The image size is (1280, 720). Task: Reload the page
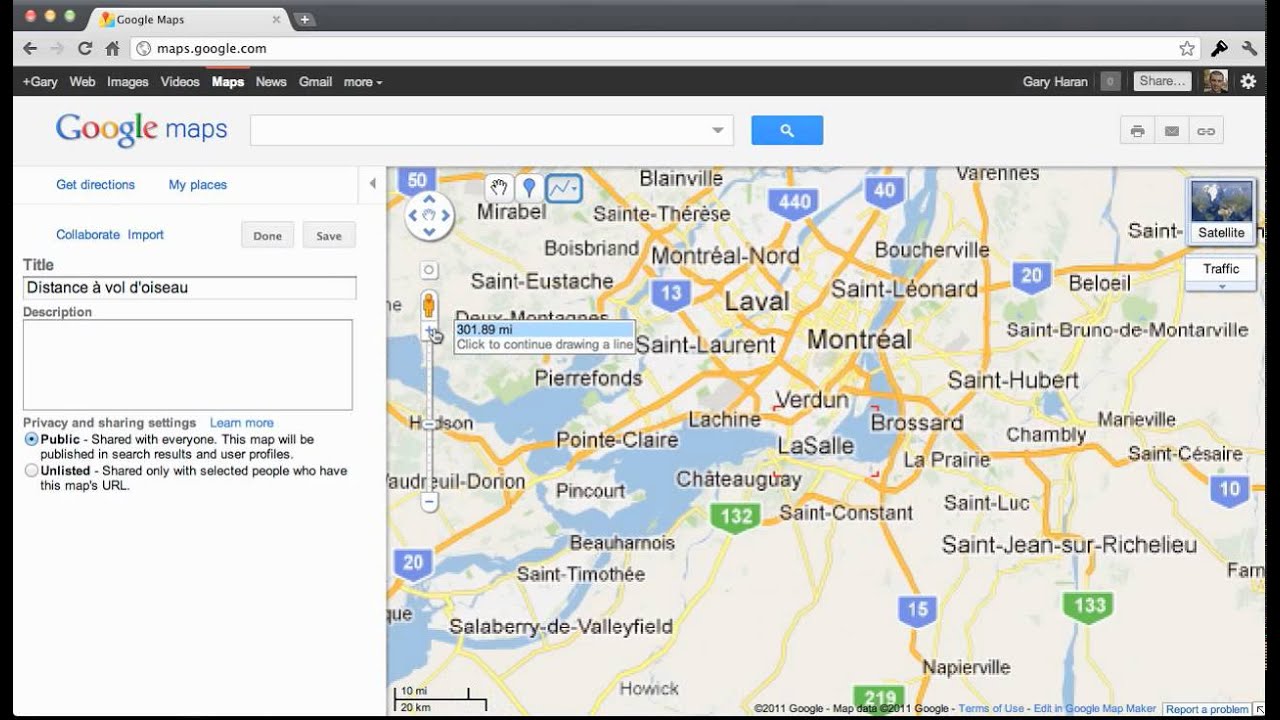pos(85,48)
